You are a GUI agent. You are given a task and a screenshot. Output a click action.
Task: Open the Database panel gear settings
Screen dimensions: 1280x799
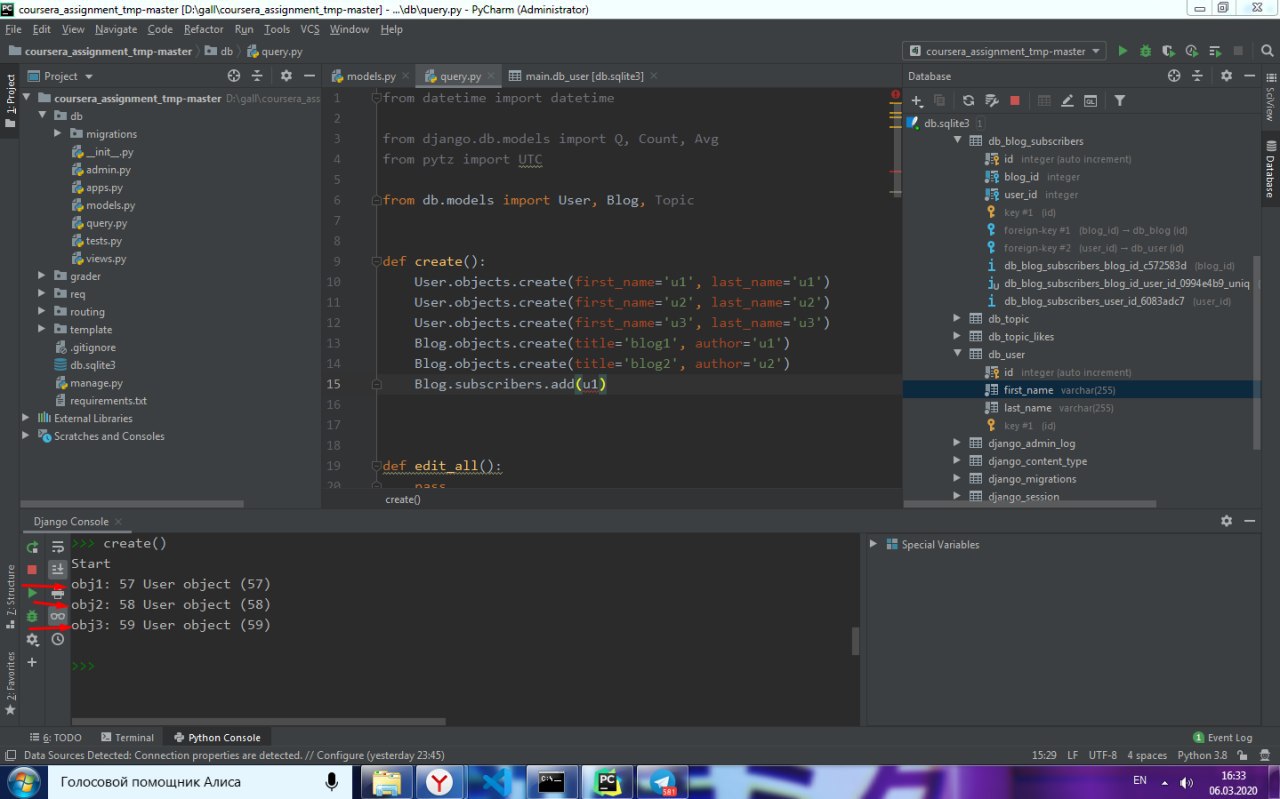pos(1226,76)
